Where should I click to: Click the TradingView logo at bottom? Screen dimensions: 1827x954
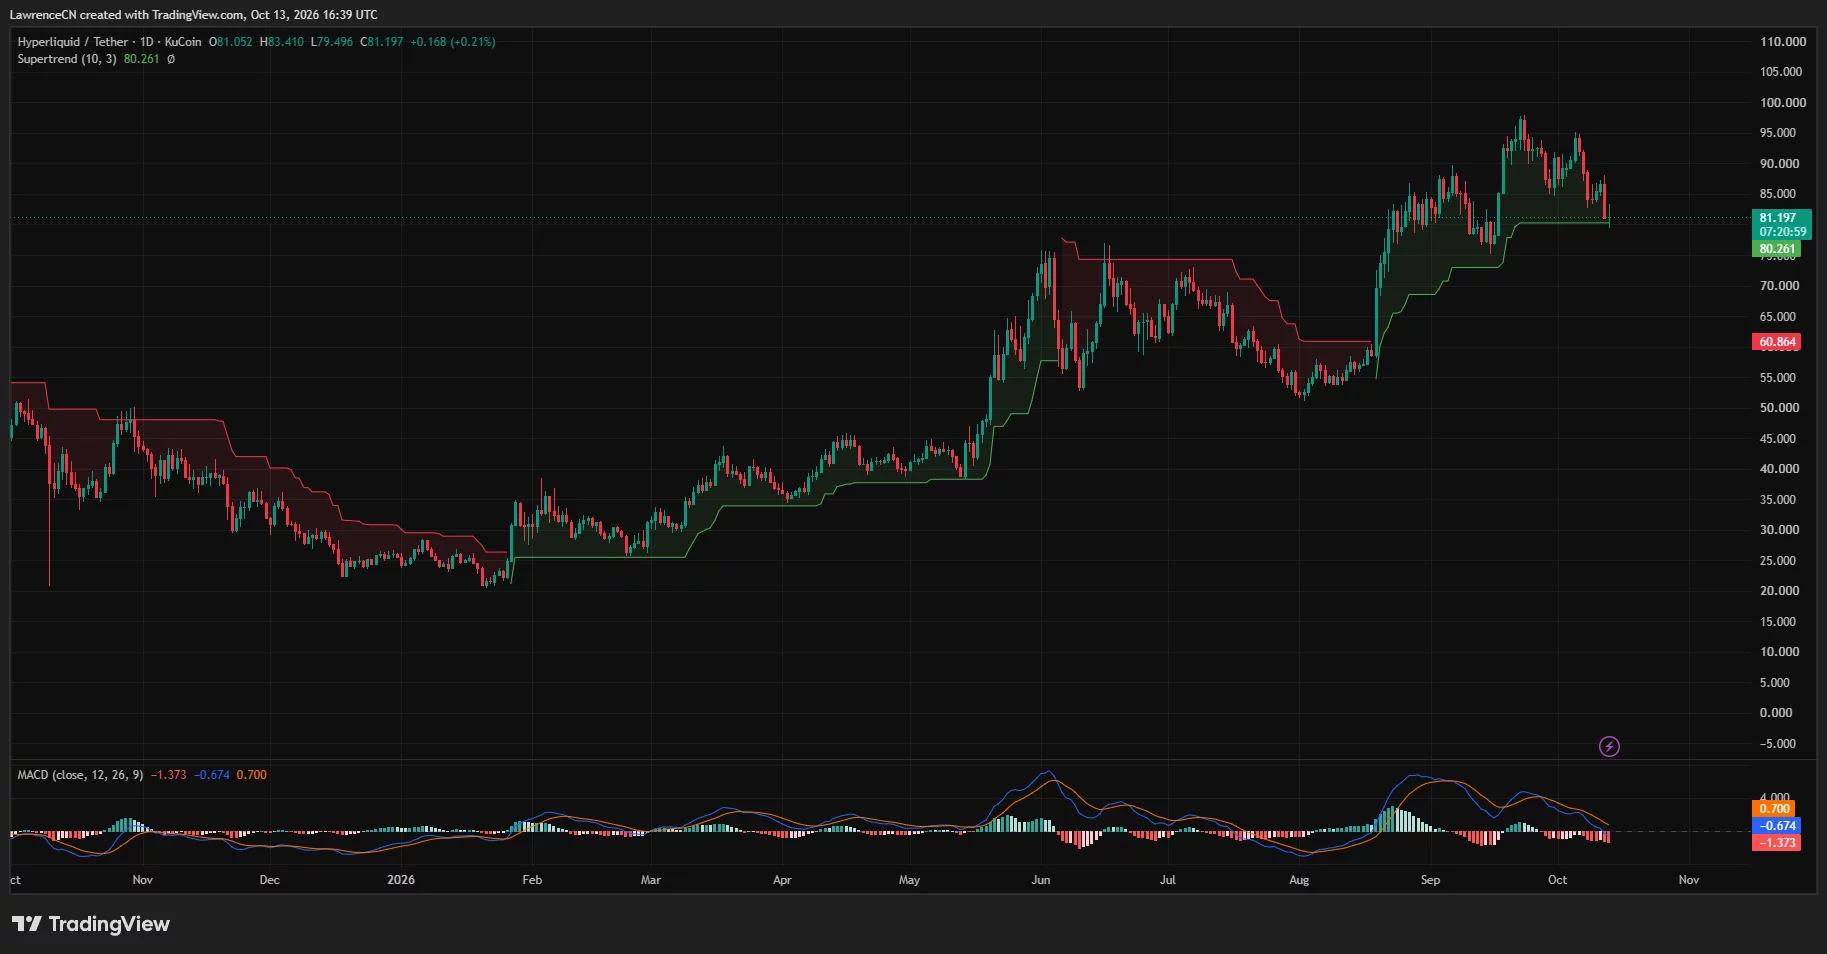(91, 924)
